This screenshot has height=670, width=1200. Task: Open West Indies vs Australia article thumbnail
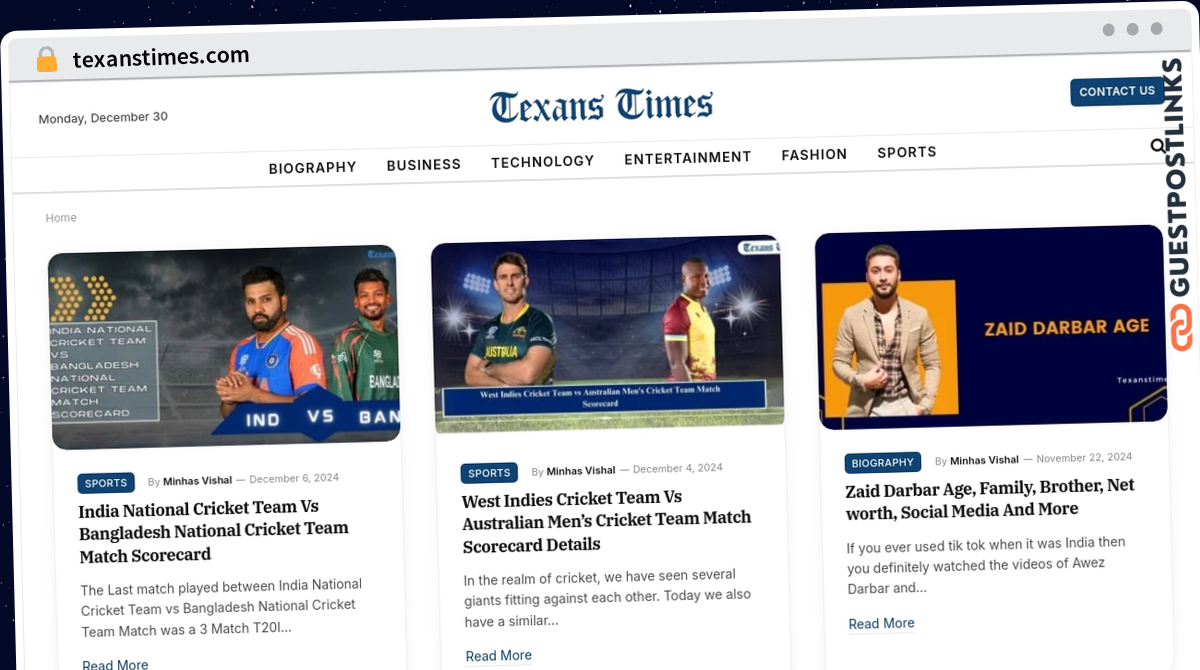coord(608,335)
